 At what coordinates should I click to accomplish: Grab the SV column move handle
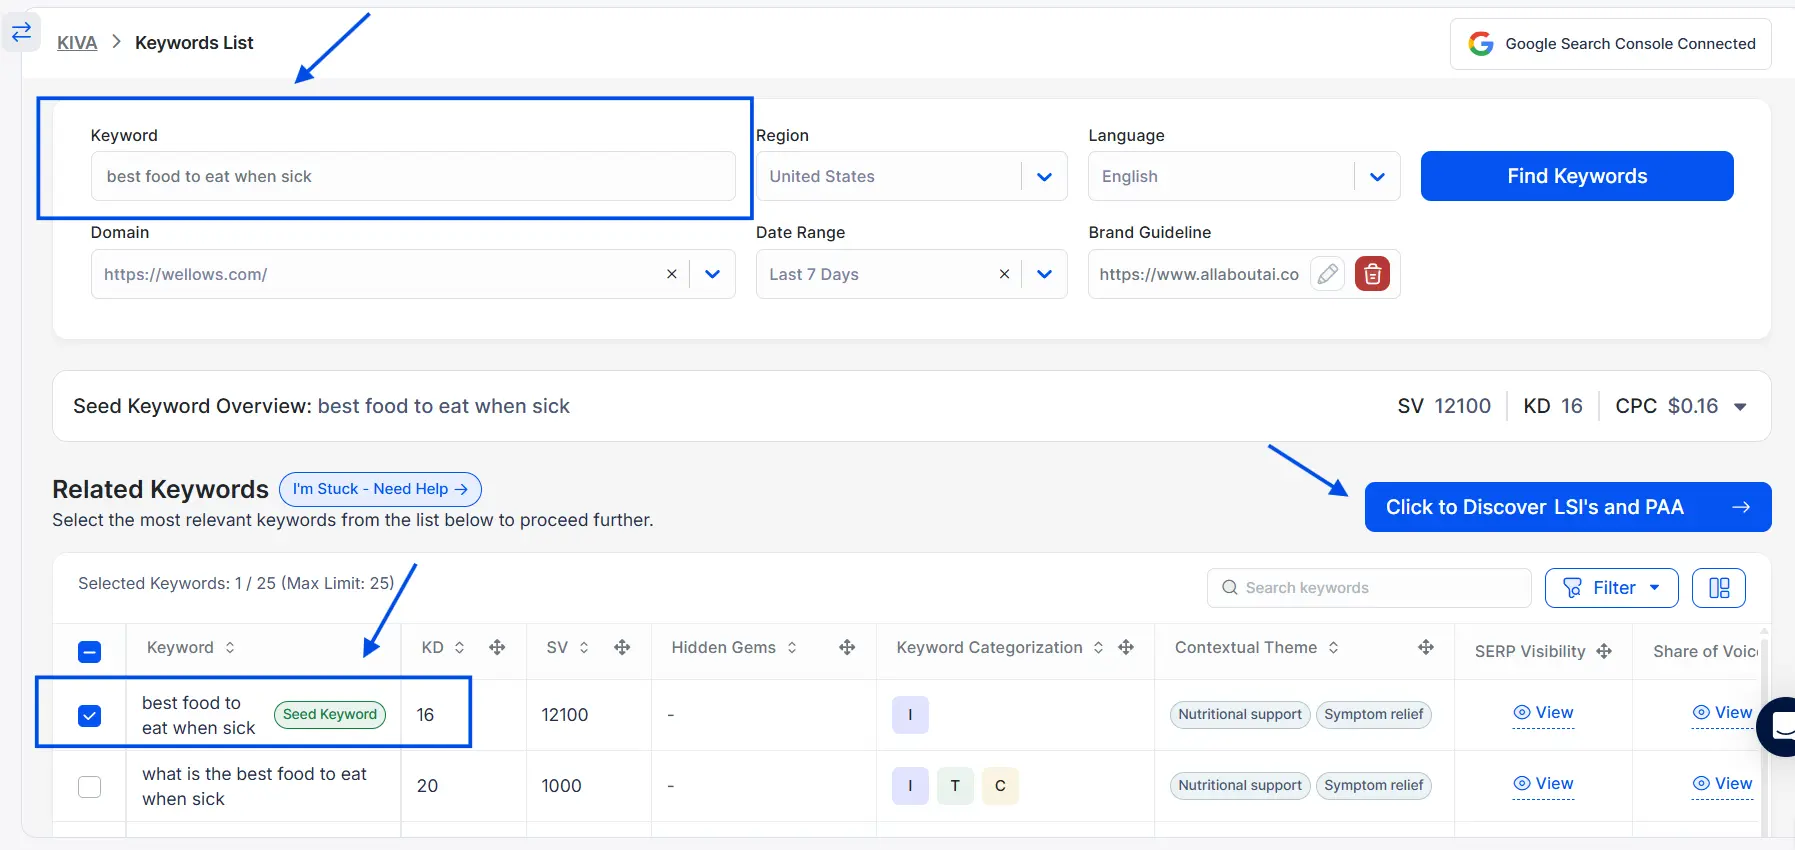coord(622,648)
